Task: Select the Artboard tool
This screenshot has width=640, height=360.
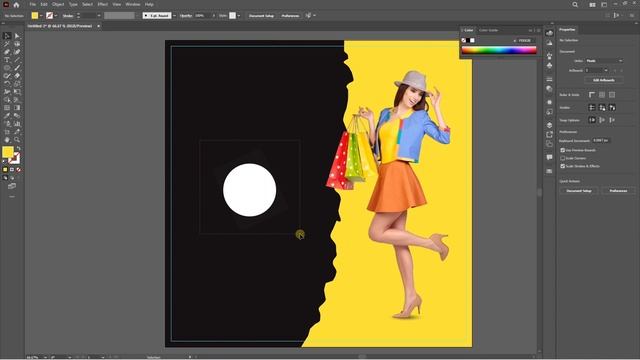Action: click(x=7, y=131)
